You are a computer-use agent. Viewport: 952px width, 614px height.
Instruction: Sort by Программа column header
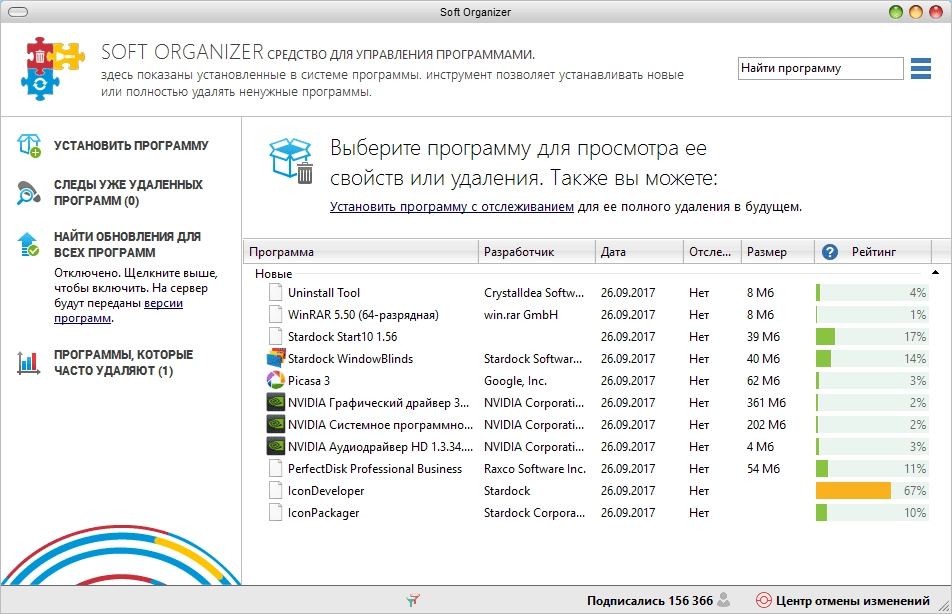361,251
